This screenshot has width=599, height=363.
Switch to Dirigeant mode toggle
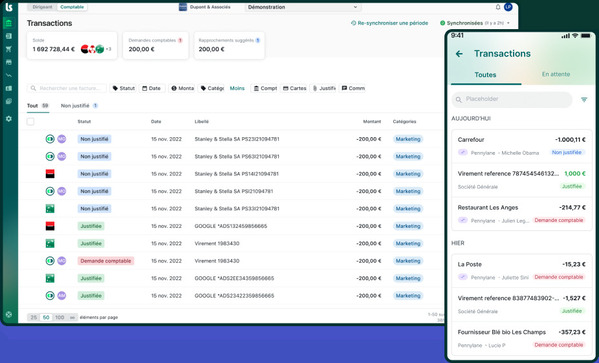[42, 7]
